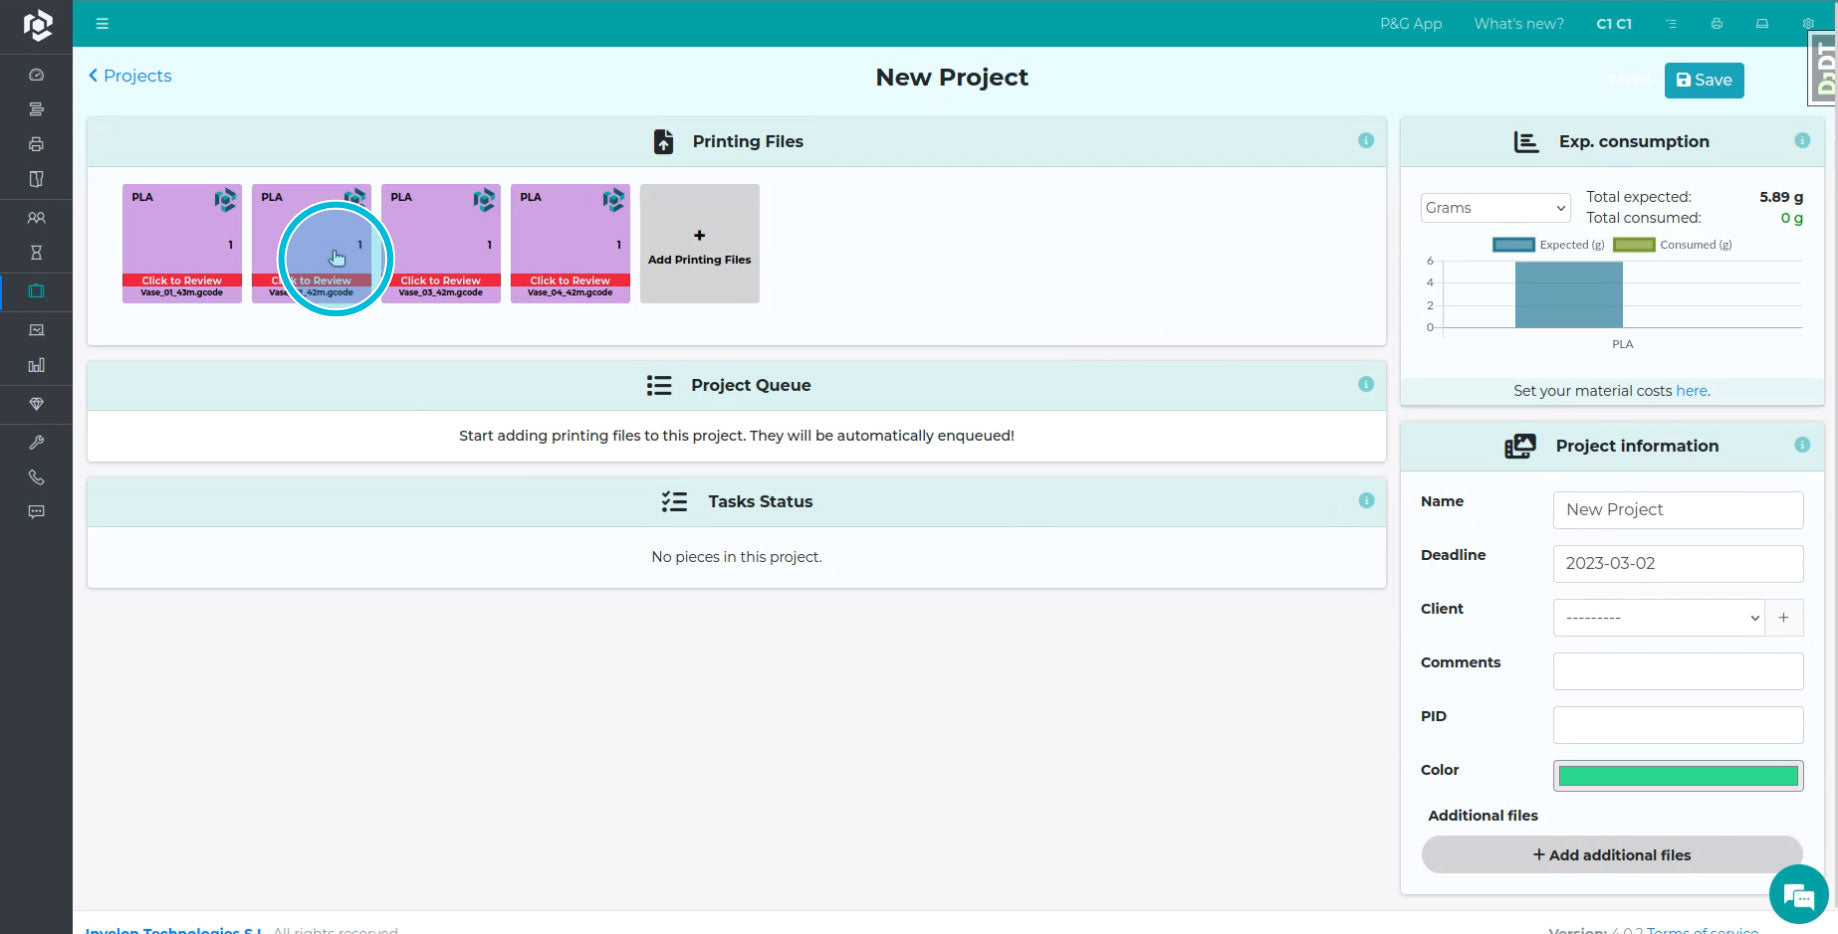
Task: Open P&G App in top bar
Action: click(1411, 24)
